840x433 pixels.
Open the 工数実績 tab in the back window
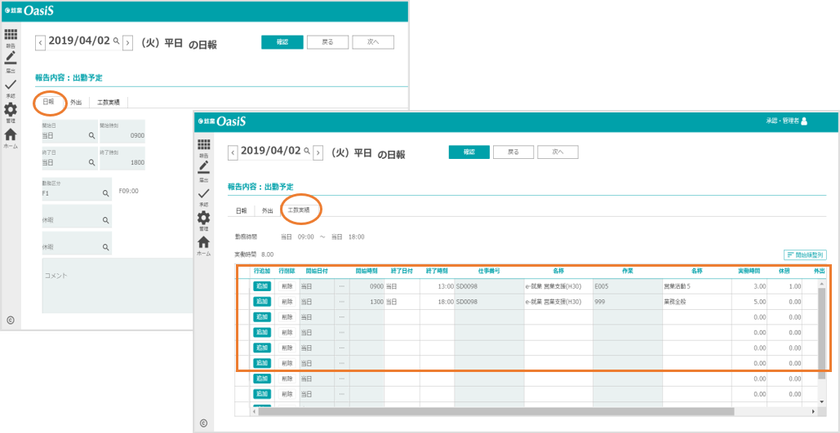pyautogui.click(x=109, y=102)
